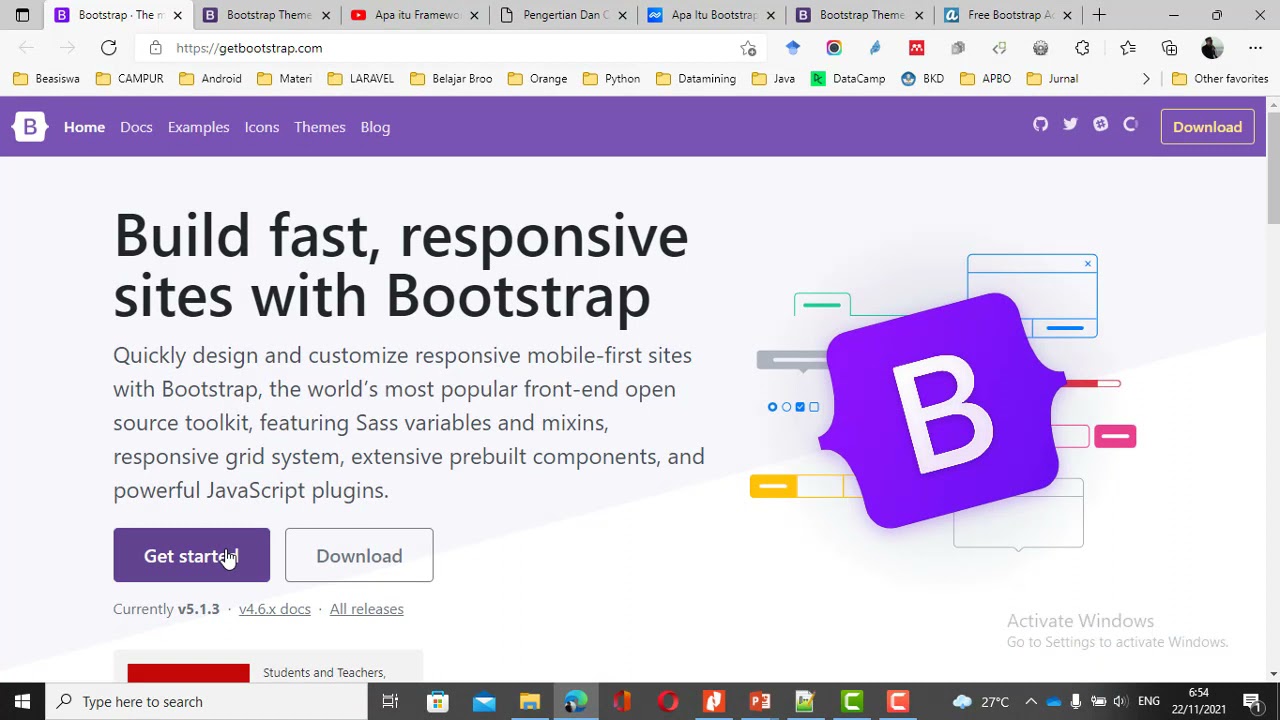Click the white Download button in hero
The width and height of the screenshot is (1280, 720).
point(359,555)
